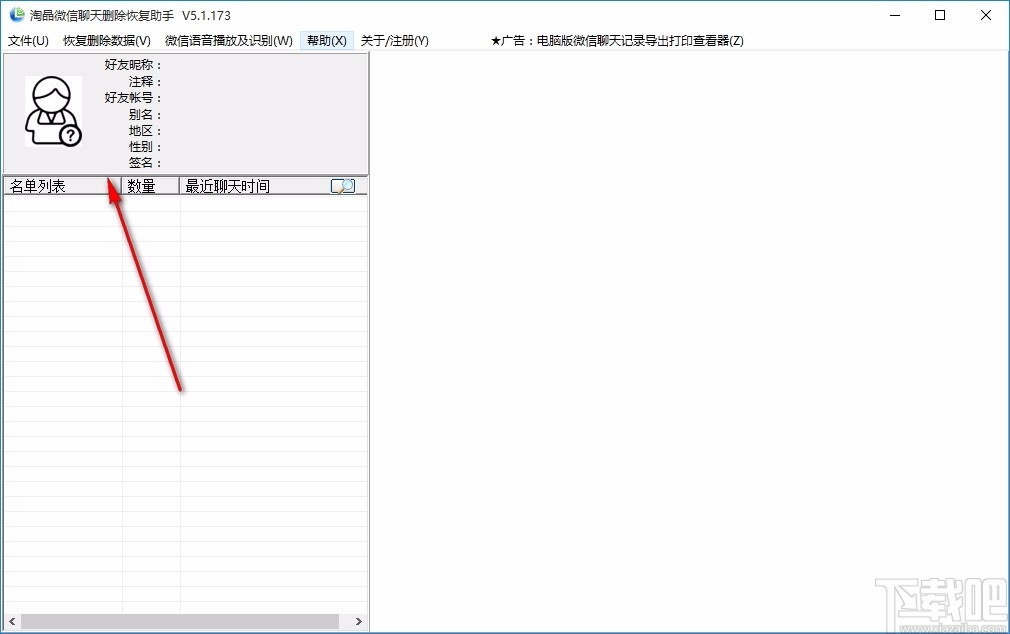Click the 地区 label
This screenshot has width=1010, height=634.
(145, 131)
